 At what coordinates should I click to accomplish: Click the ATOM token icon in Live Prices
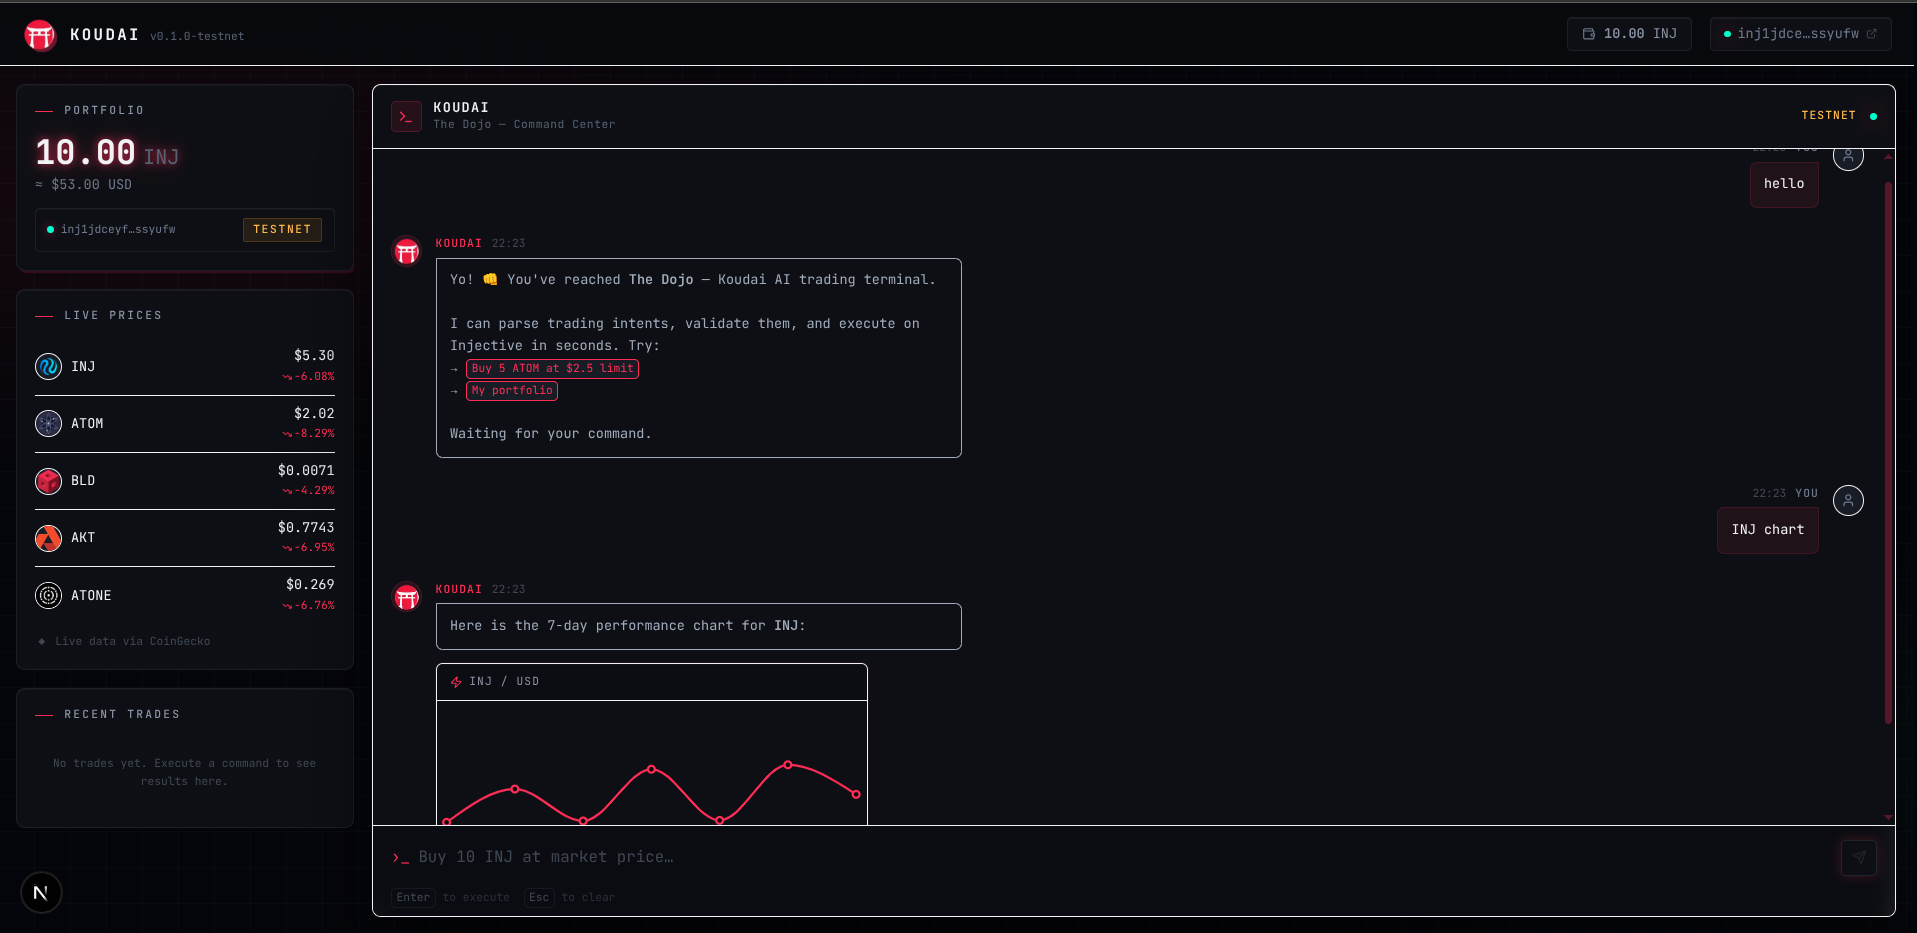(48, 424)
